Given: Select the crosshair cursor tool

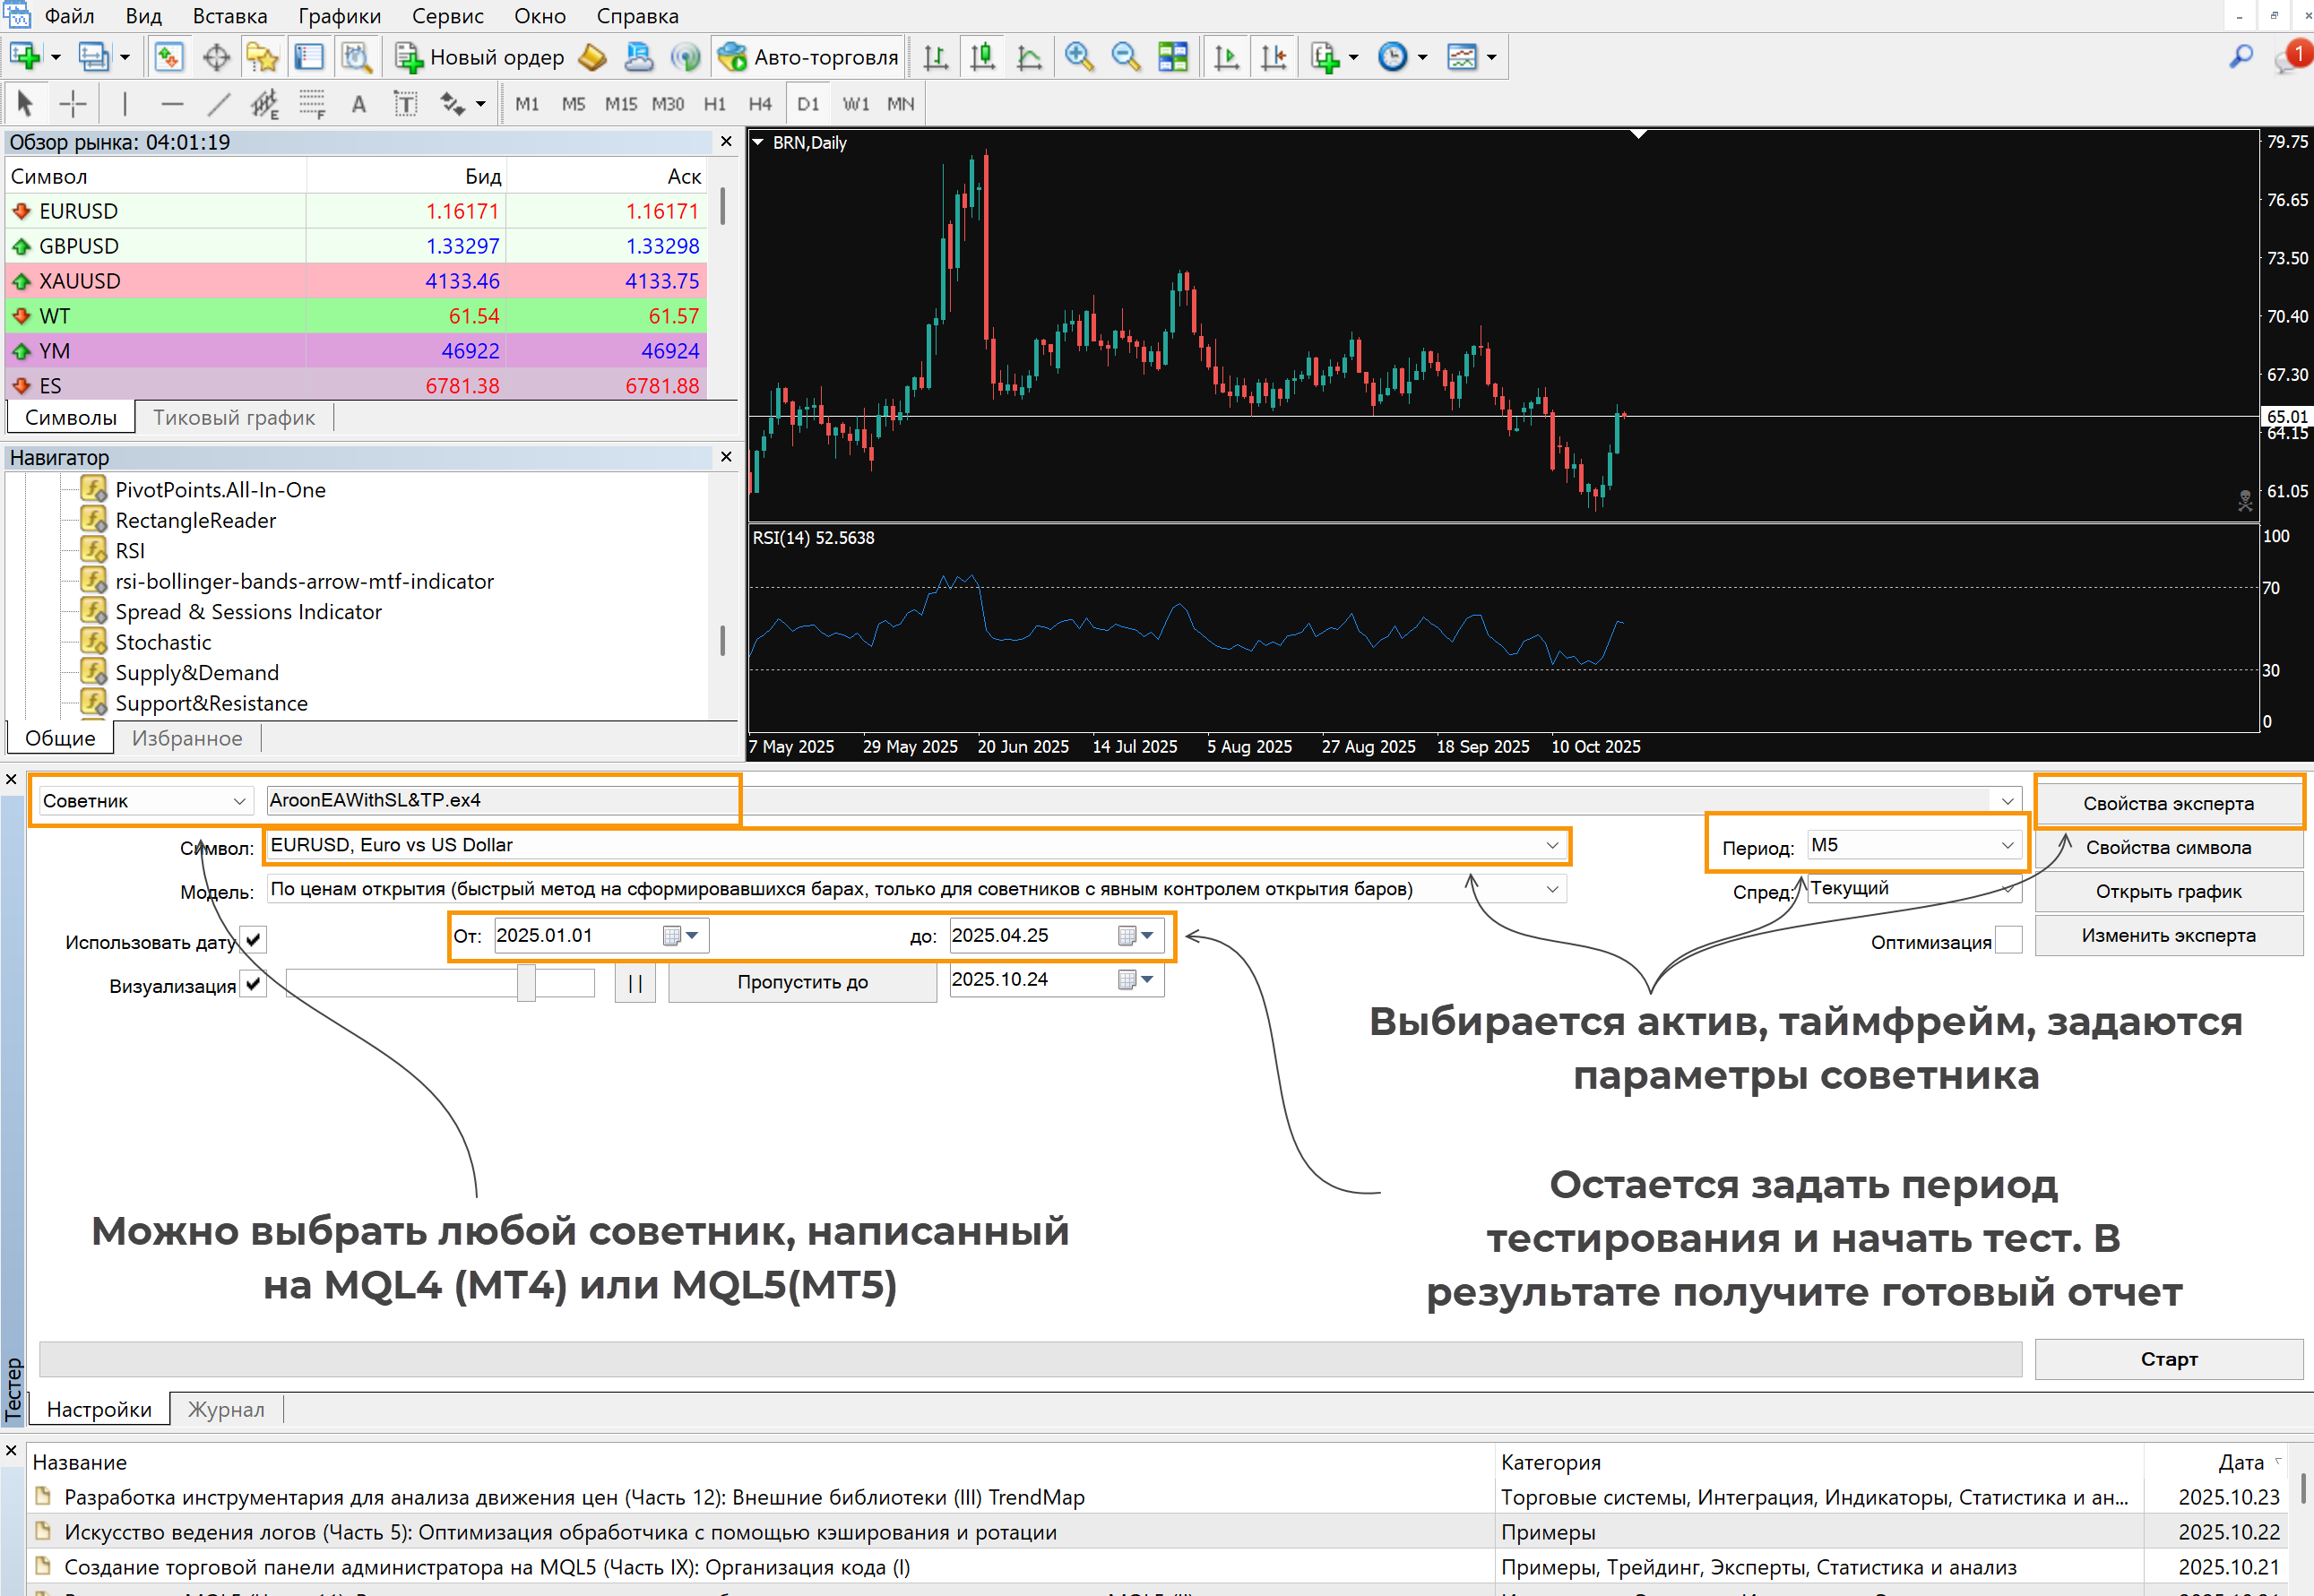Looking at the screenshot, I should coord(73,104).
